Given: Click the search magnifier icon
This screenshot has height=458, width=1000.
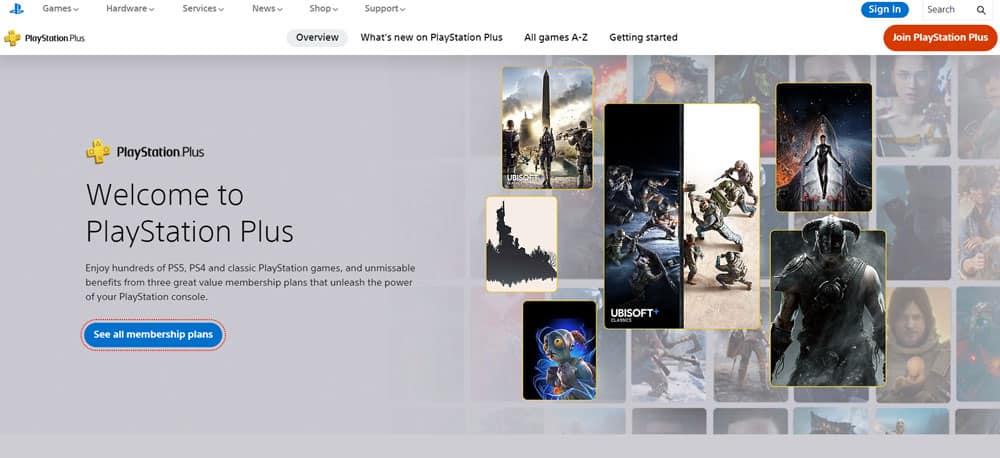Looking at the screenshot, I should pos(981,10).
